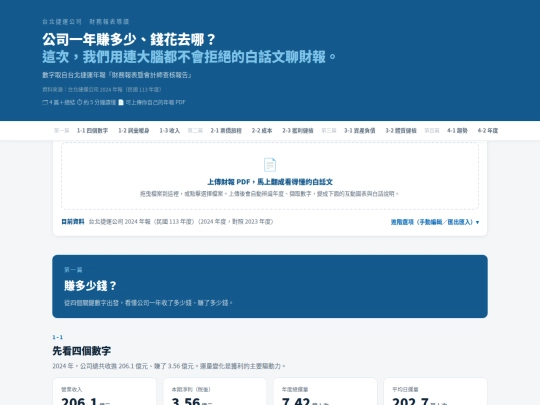Open nav section 2-1

pyautogui.click(x=226, y=131)
